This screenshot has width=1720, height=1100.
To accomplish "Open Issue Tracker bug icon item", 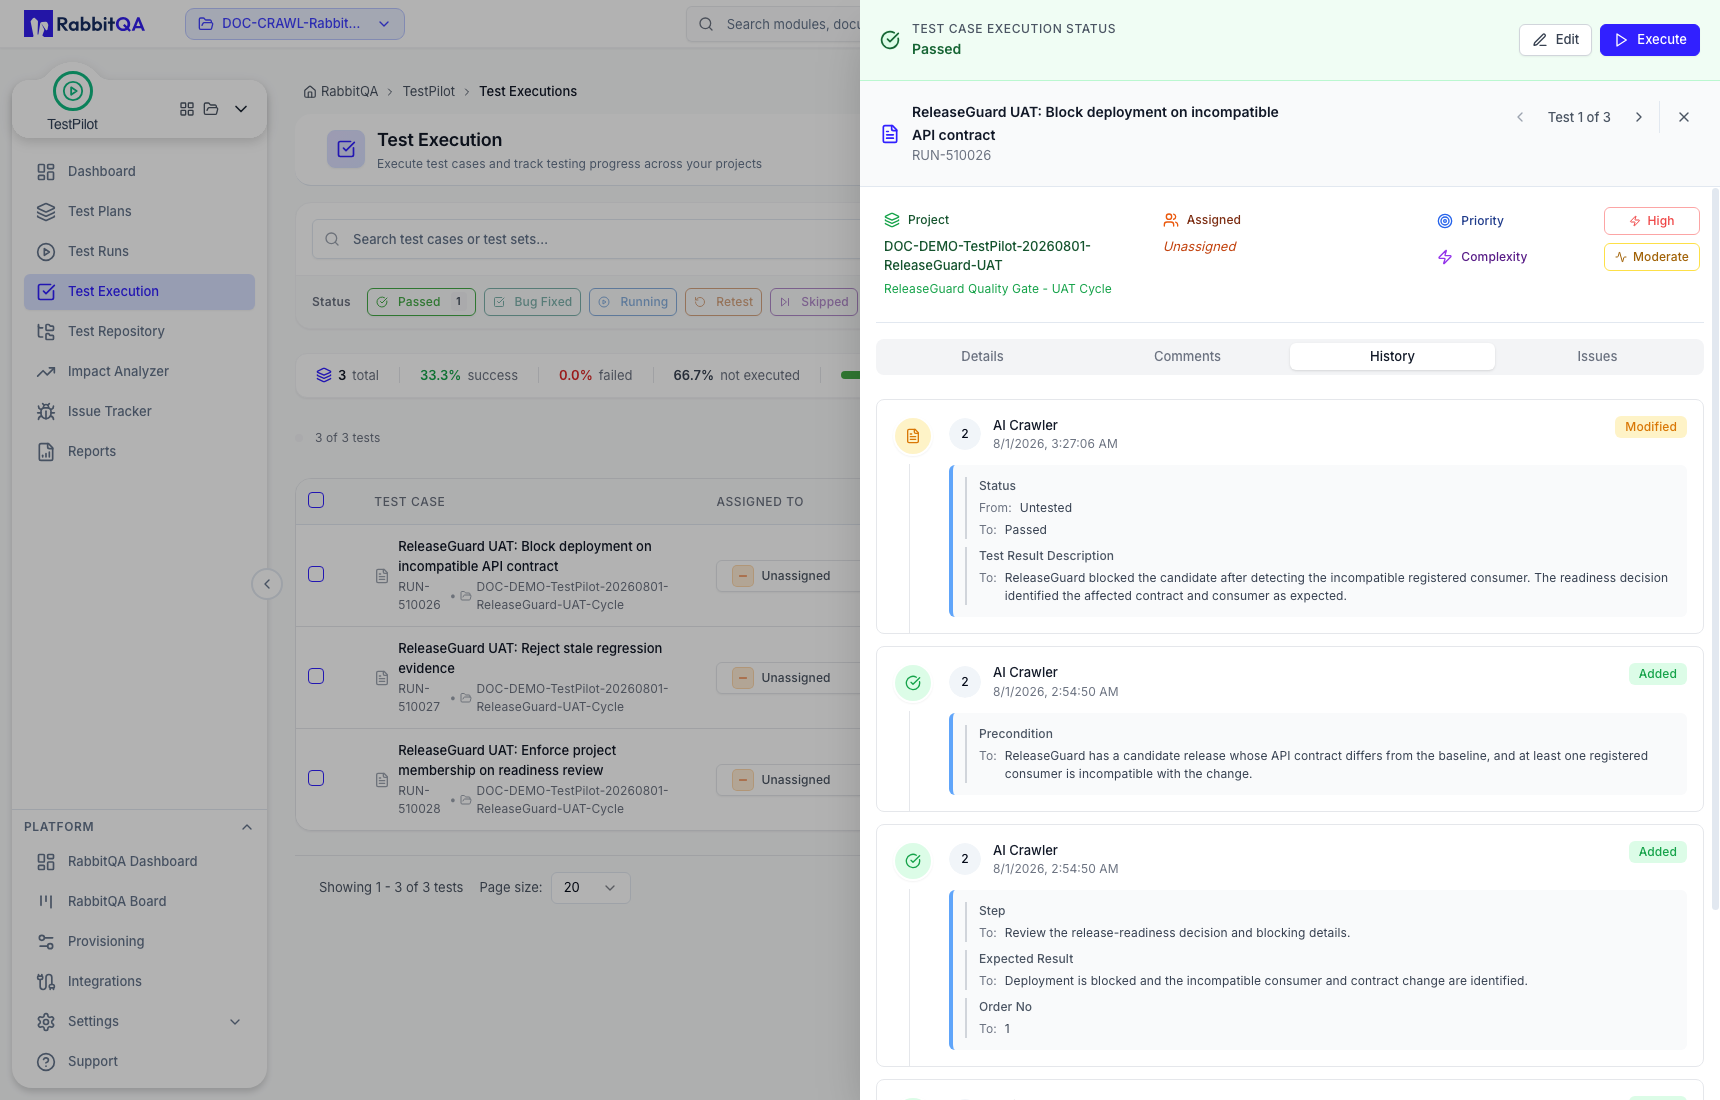I will coord(139,411).
